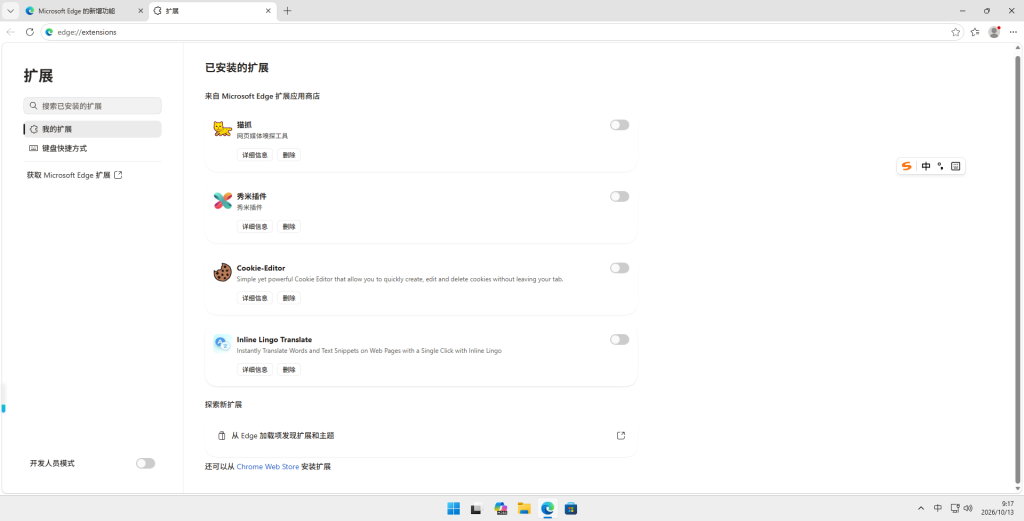Viewport: 1024px width, 521px height.
Task: Open File Explorer on the taskbar
Action: (524, 509)
